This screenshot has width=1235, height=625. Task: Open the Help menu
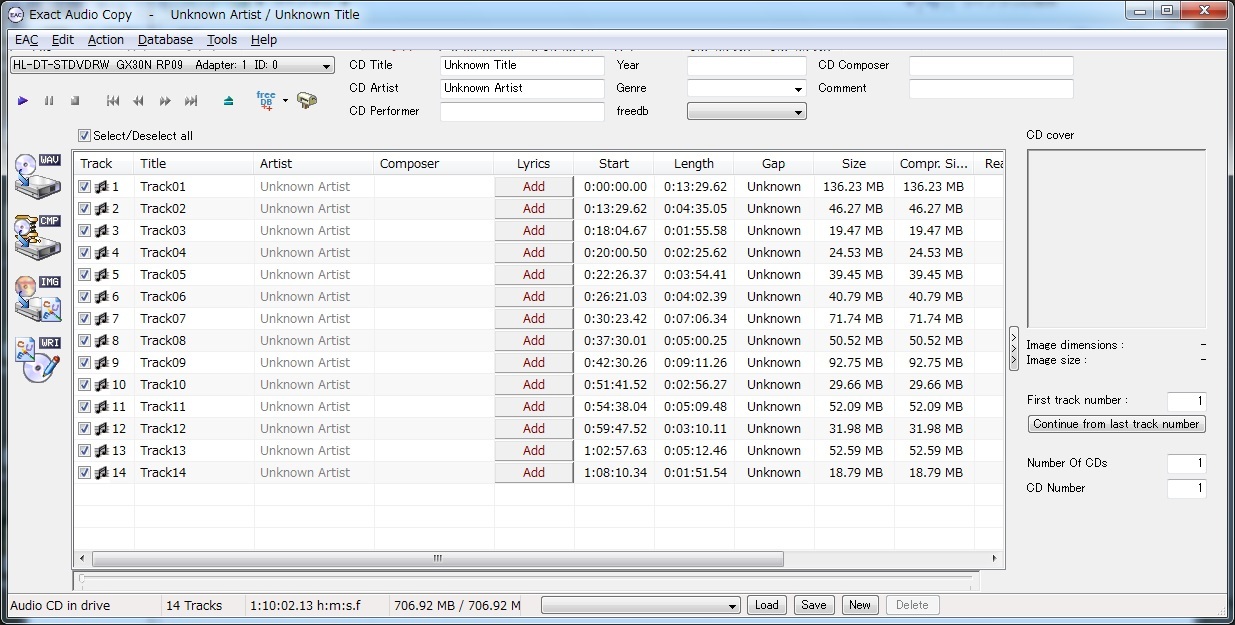(x=264, y=40)
